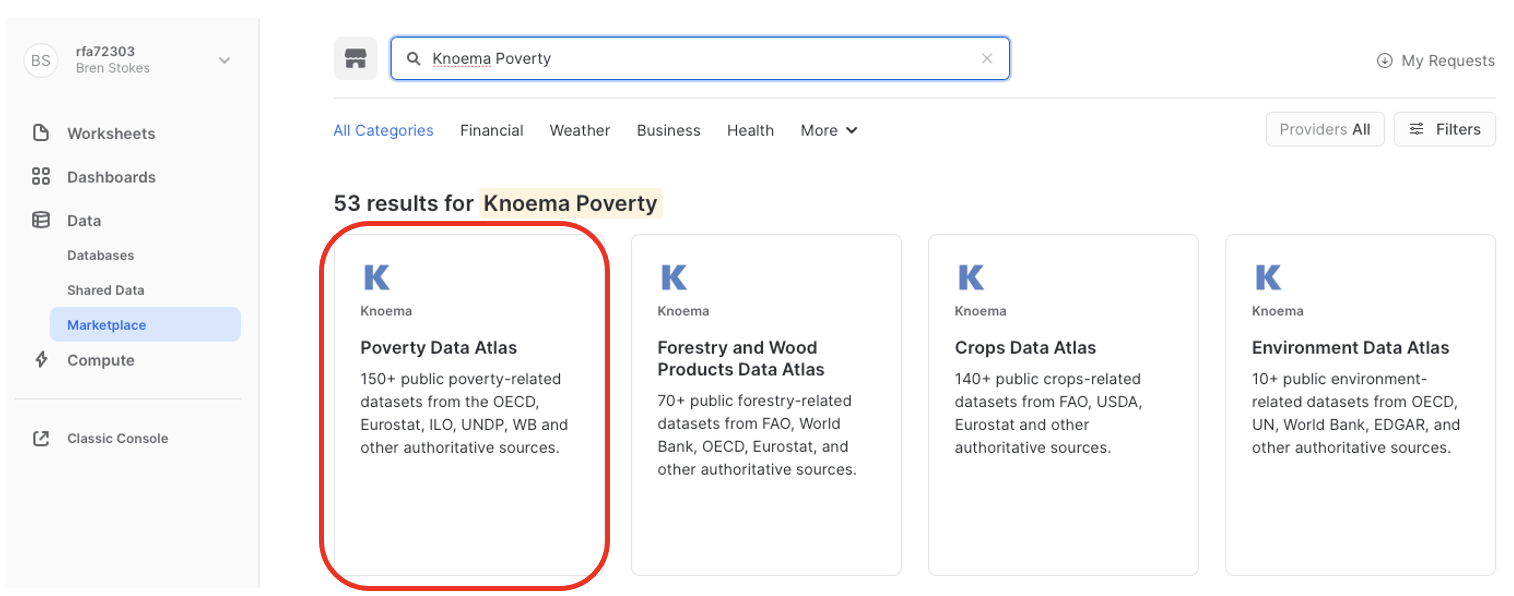Select the Health category tab
The width and height of the screenshot is (1514, 596).
750,130
